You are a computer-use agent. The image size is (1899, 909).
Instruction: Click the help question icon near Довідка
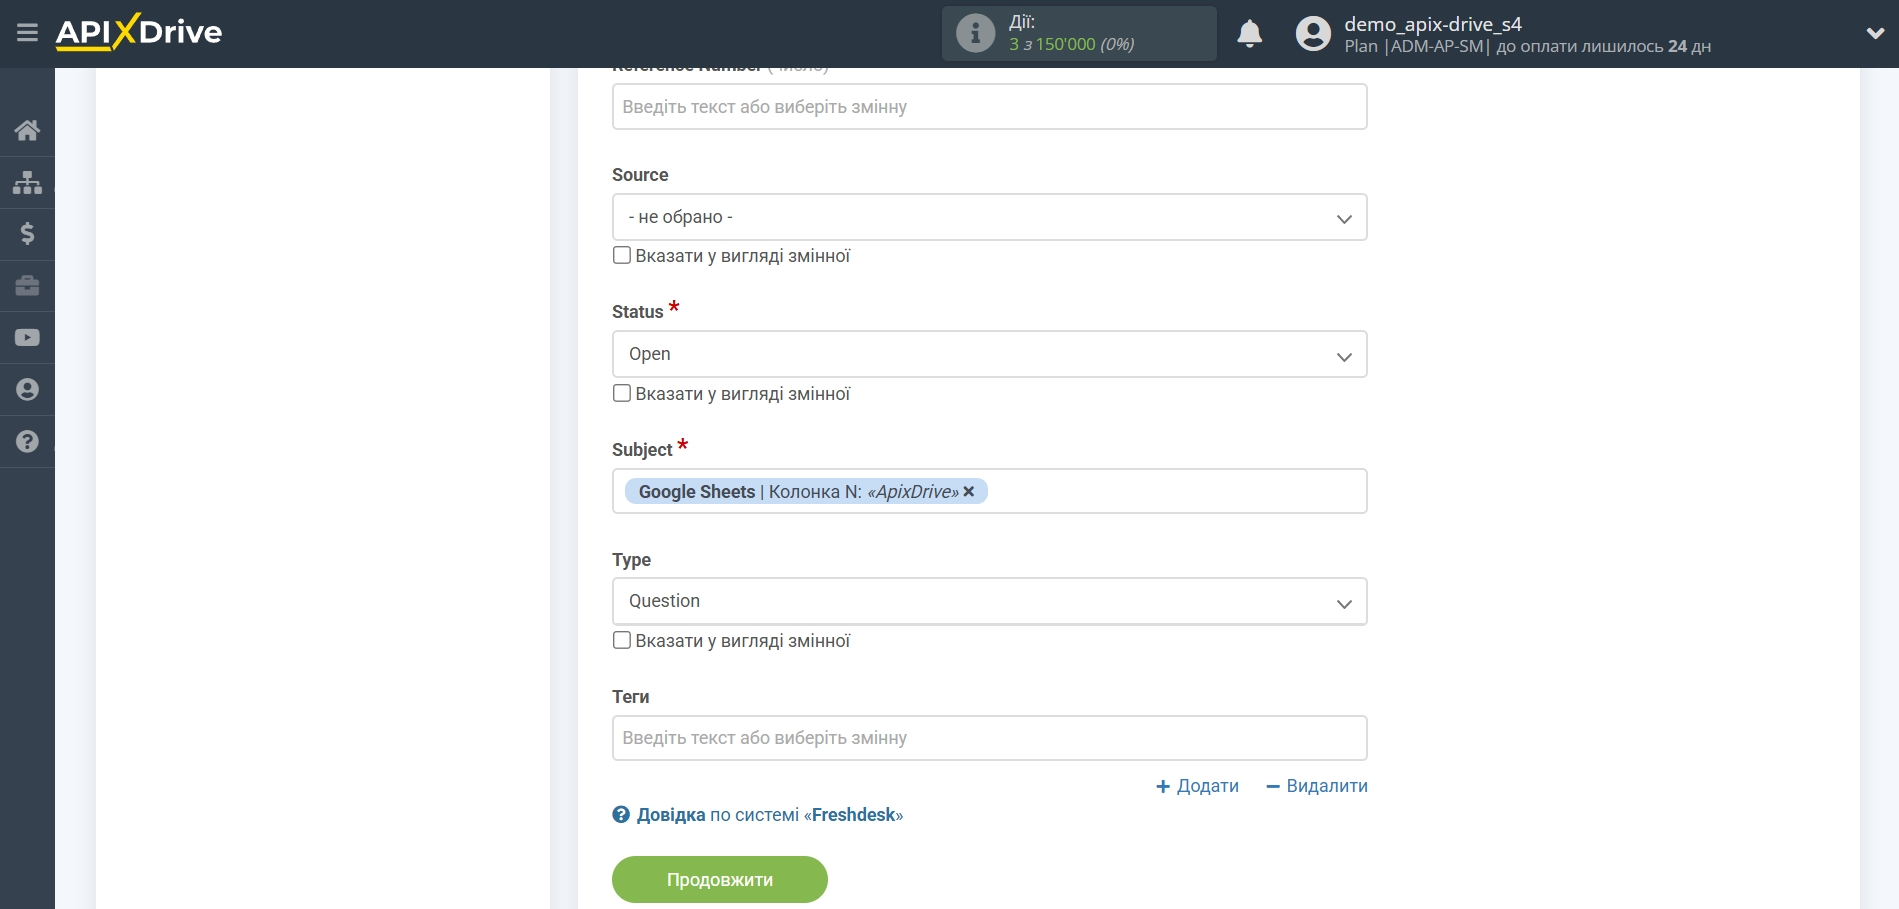pos(621,815)
